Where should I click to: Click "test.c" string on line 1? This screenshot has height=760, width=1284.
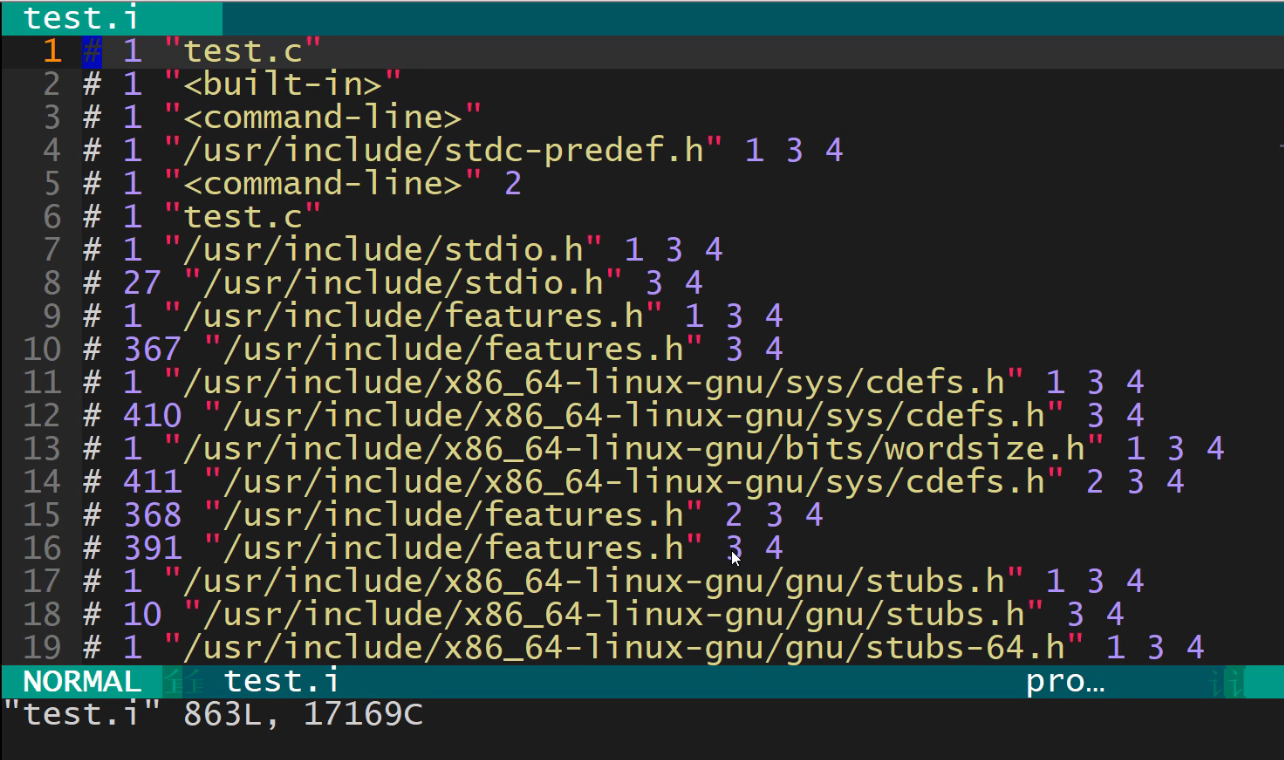coord(242,51)
